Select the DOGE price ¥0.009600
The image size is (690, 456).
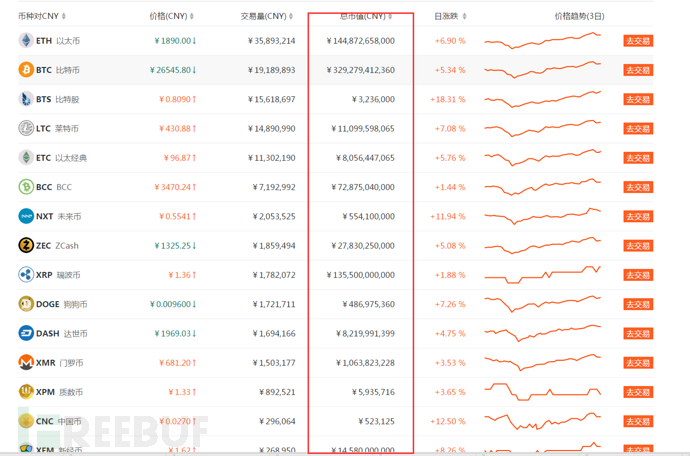[173, 304]
